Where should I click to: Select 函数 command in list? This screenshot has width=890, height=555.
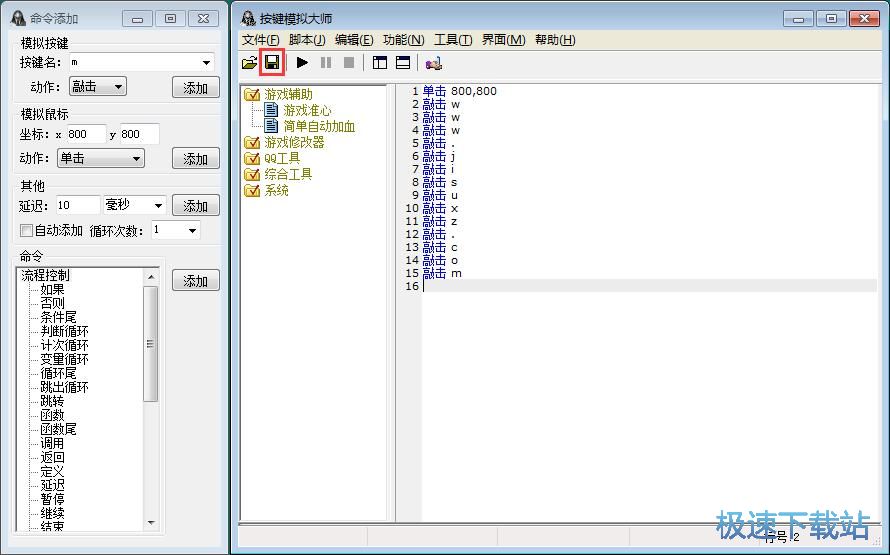point(52,415)
